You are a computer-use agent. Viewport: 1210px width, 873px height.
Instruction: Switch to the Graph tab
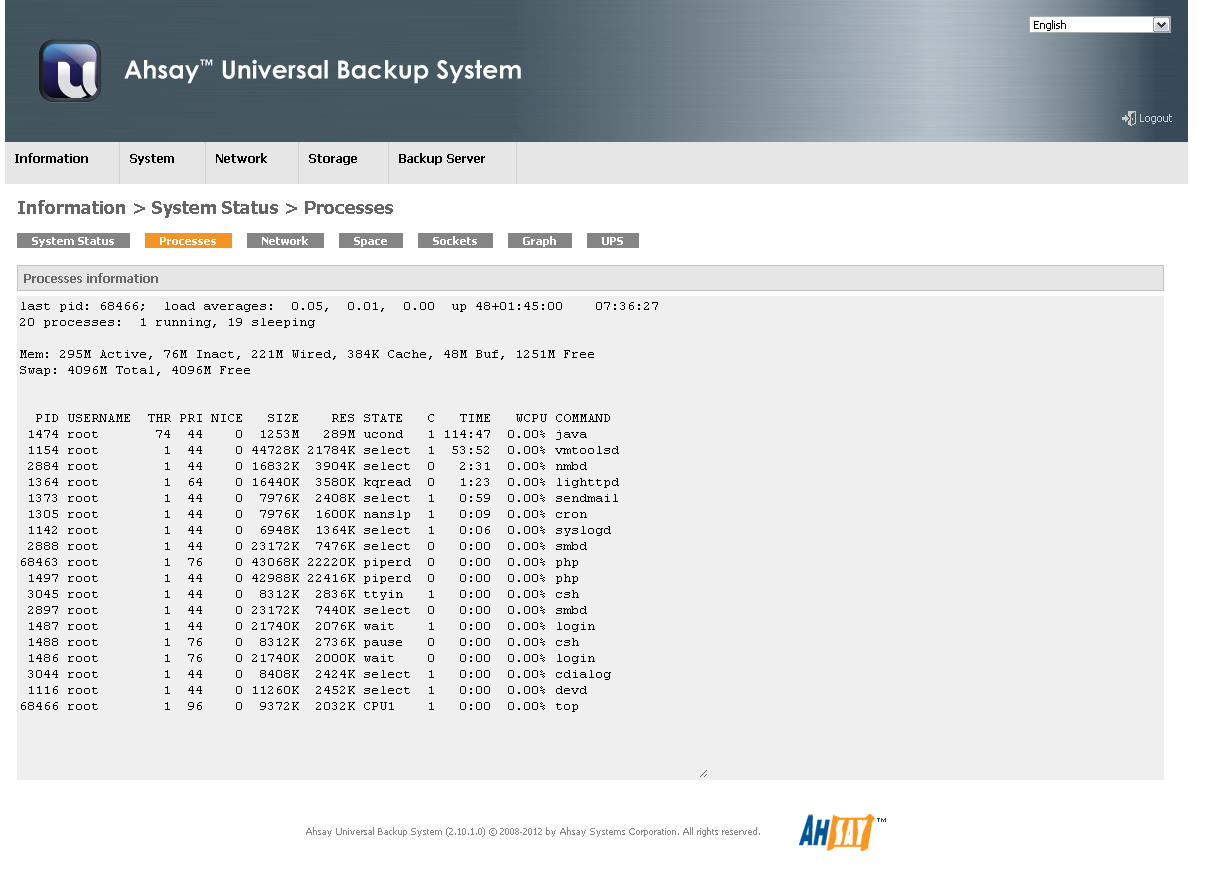tap(539, 241)
